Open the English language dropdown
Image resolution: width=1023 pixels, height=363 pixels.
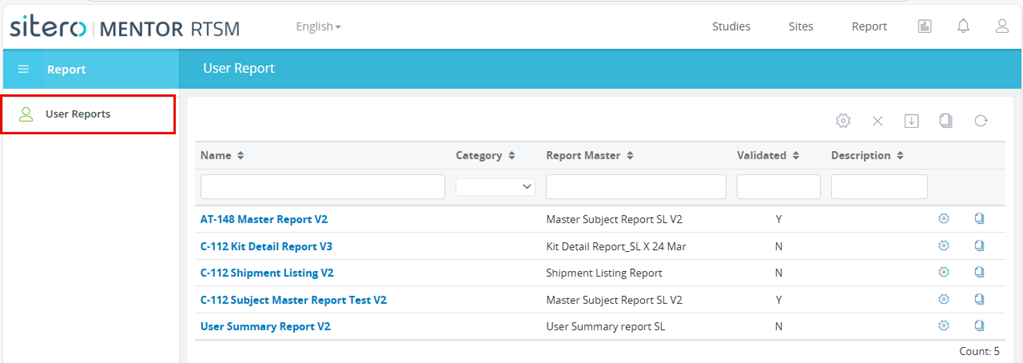pyautogui.click(x=318, y=27)
